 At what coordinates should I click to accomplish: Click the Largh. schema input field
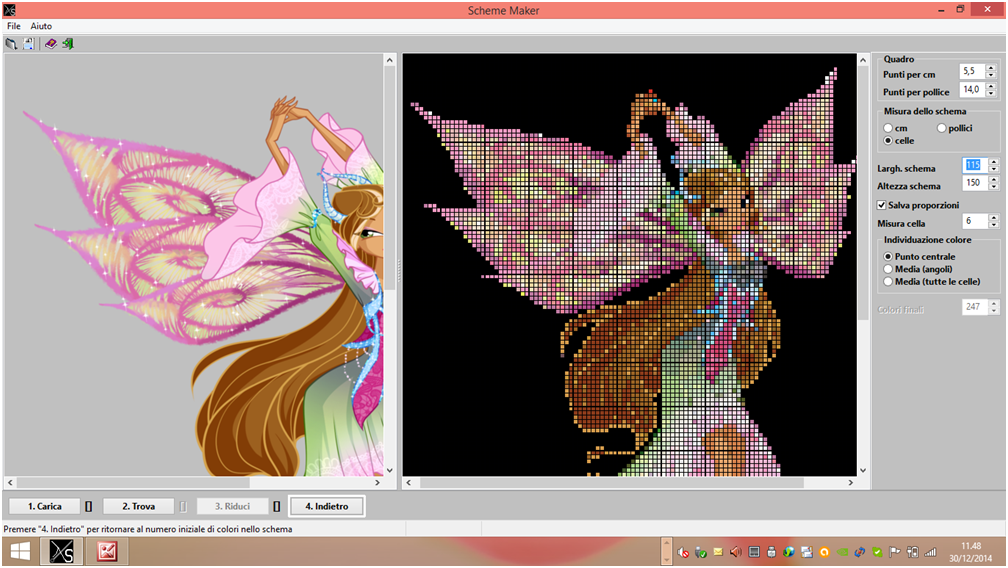[975, 165]
